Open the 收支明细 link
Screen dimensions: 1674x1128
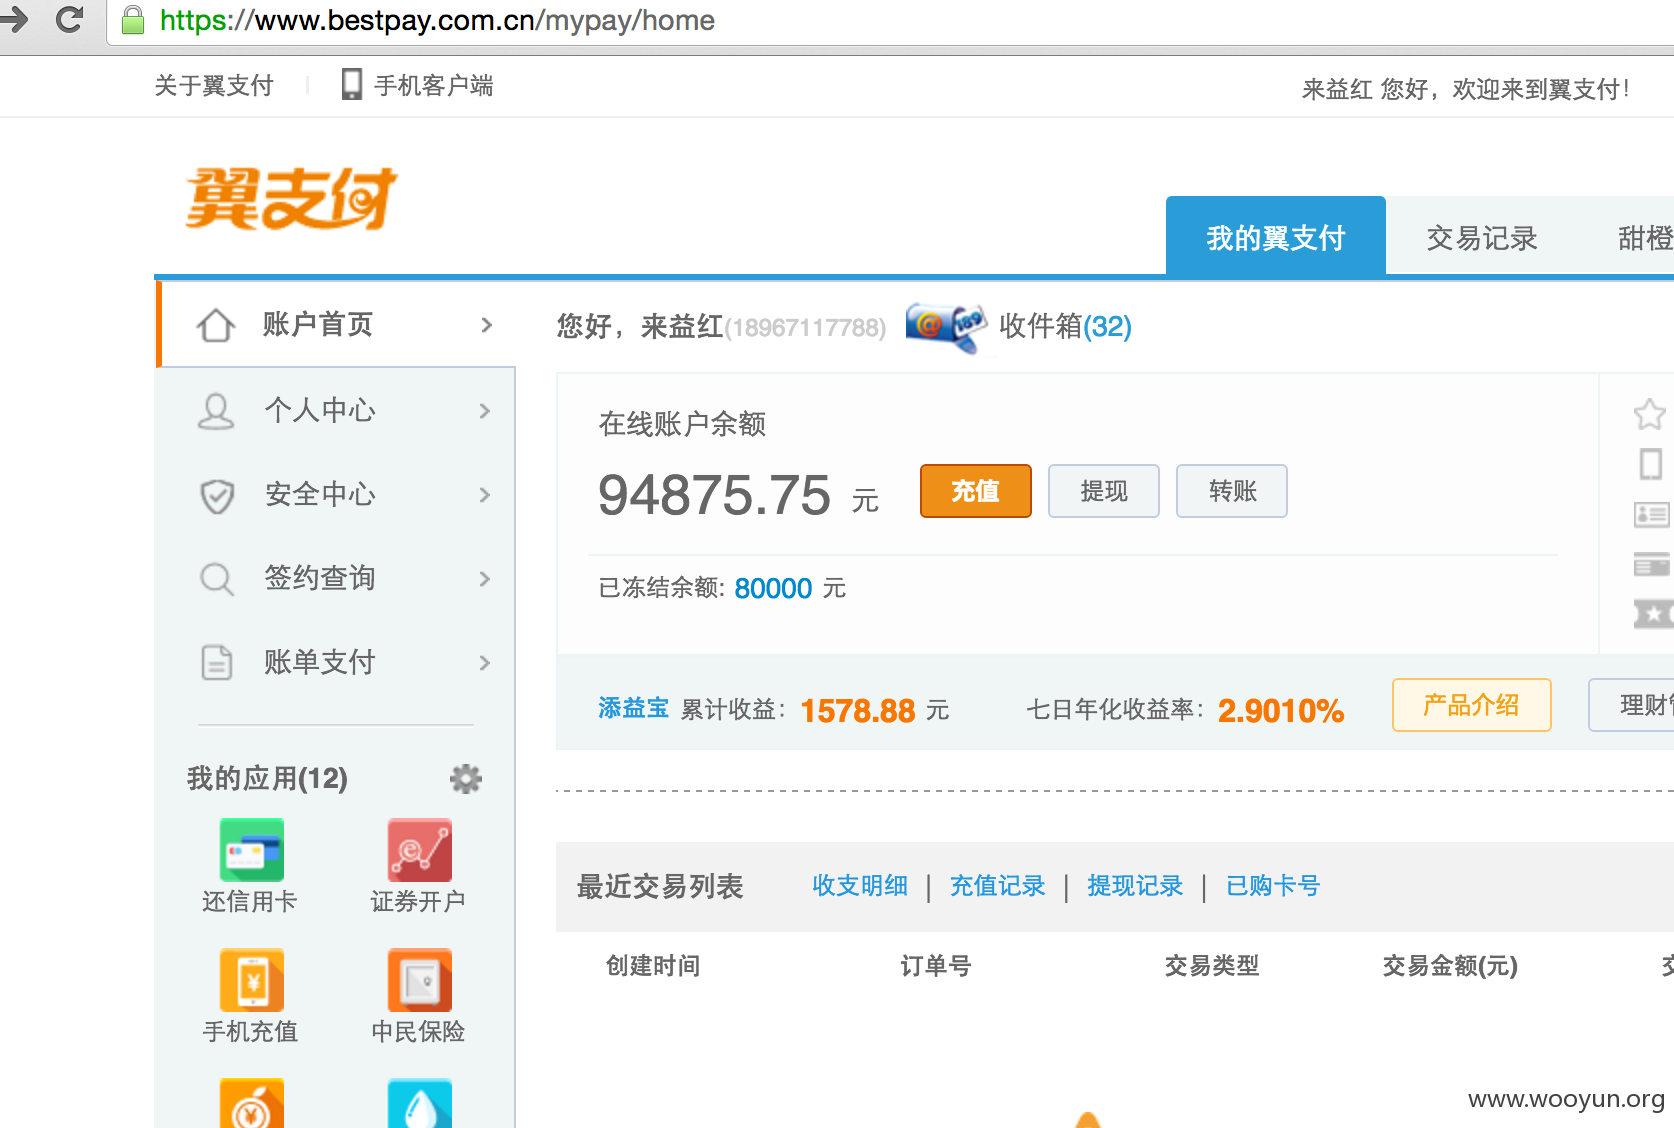(860, 885)
